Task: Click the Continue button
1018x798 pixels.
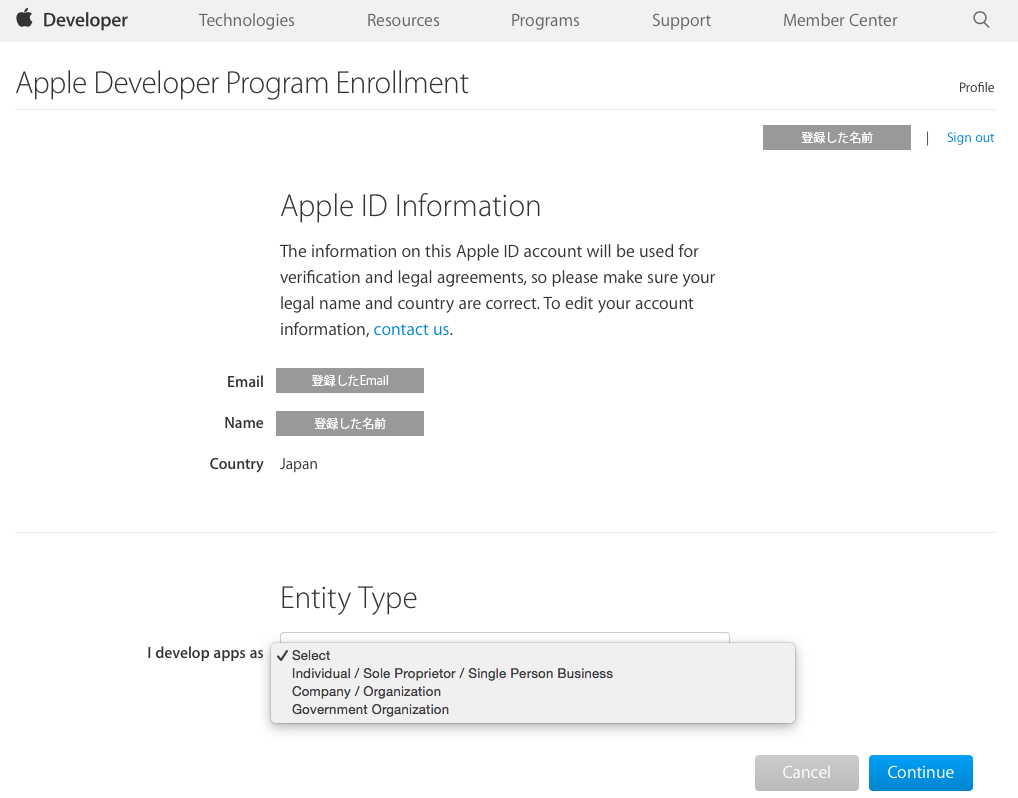Action: tap(921, 773)
